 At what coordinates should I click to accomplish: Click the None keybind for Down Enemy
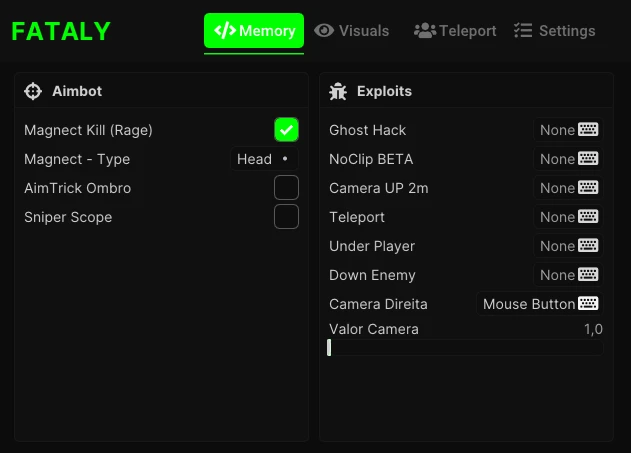(557, 275)
